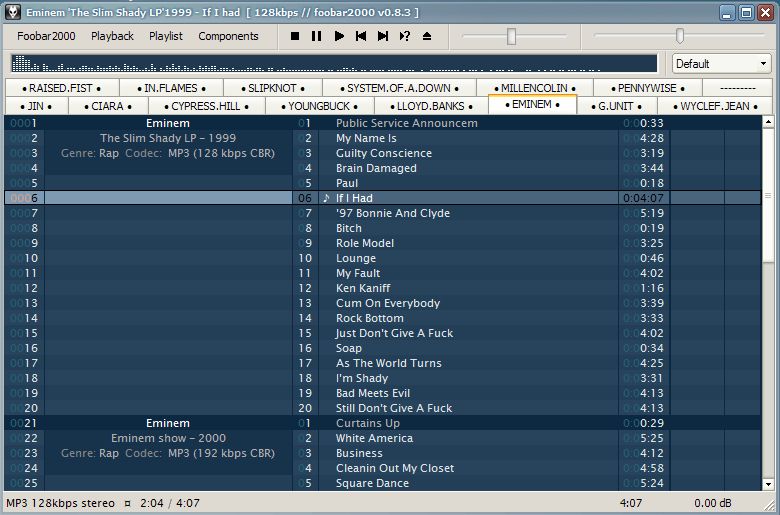Open the Playlist menu
780x515 pixels.
click(166, 36)
